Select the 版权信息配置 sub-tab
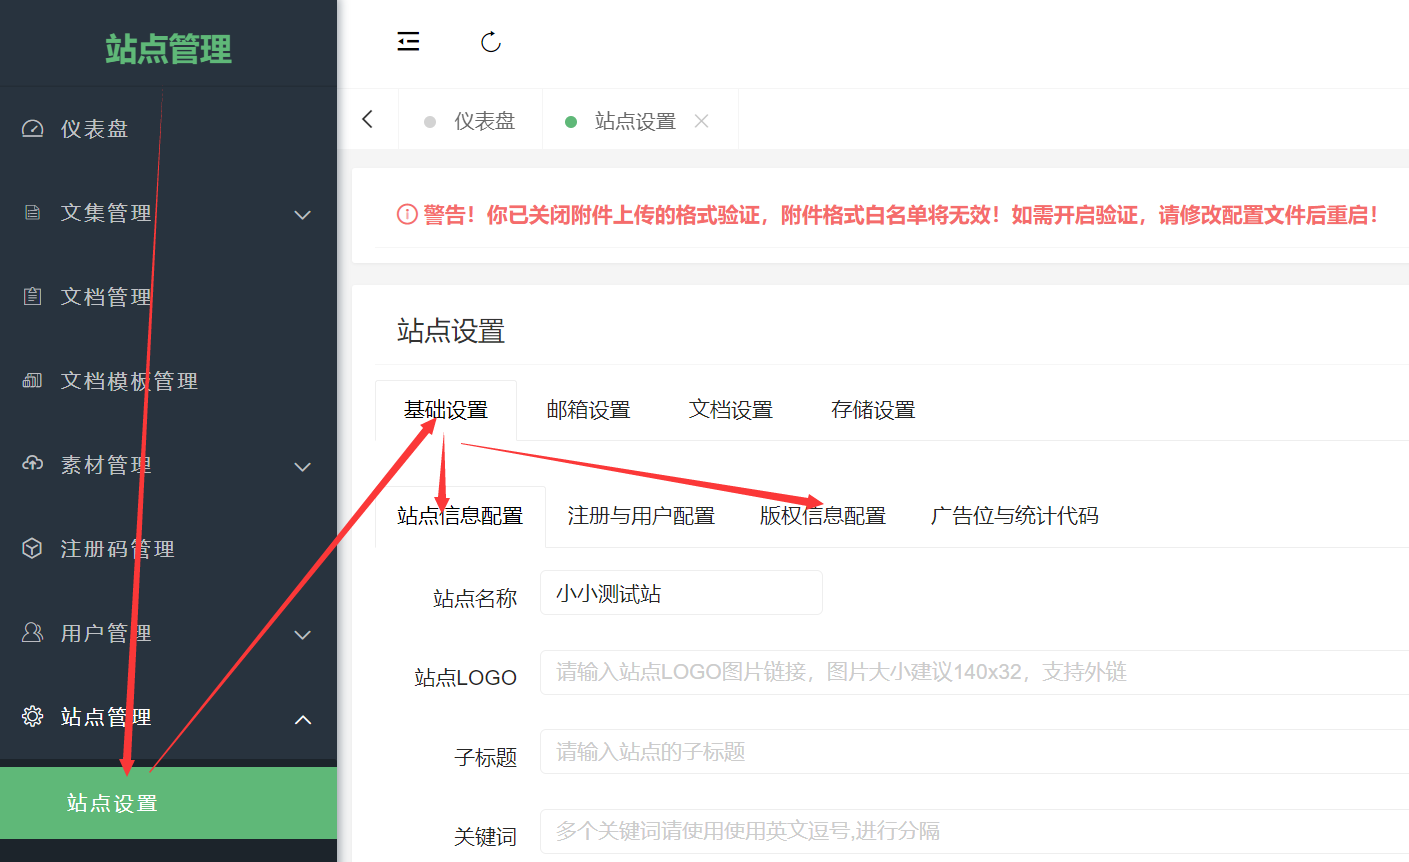 point(823,516)
